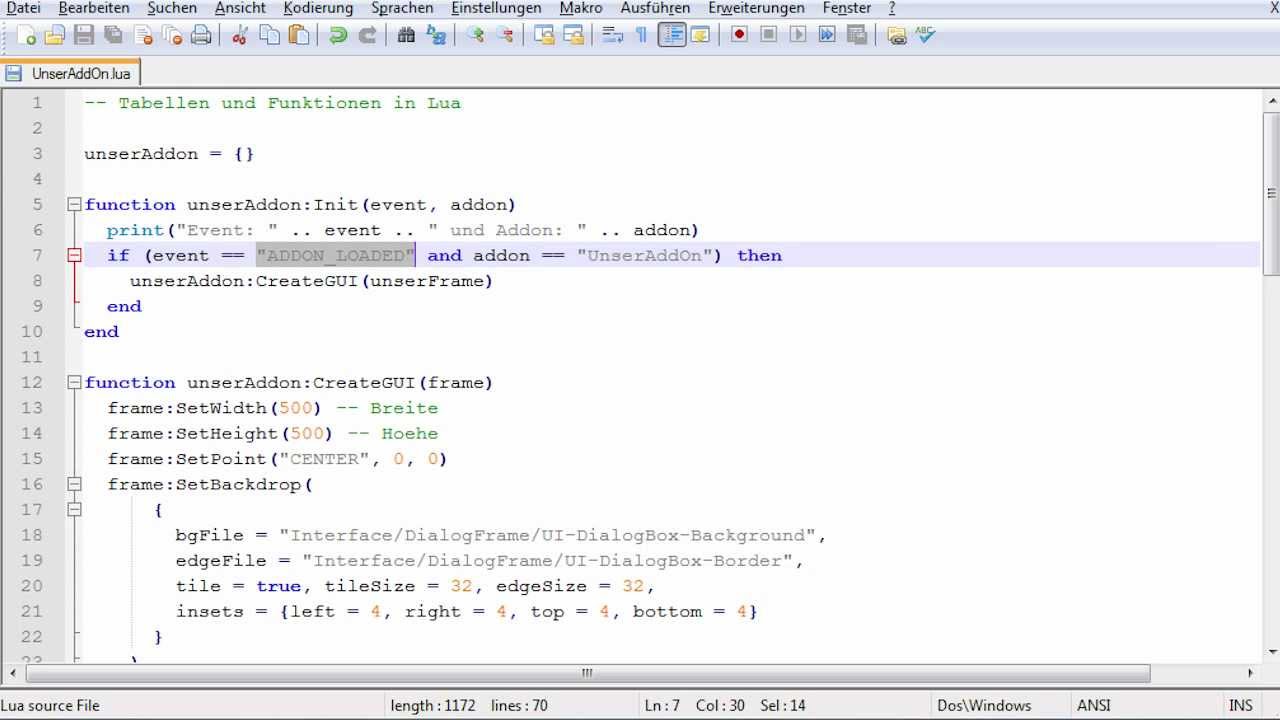Undo last action with green arrow
Viewport: 1280px width, 720px height.
coord(338,35)
